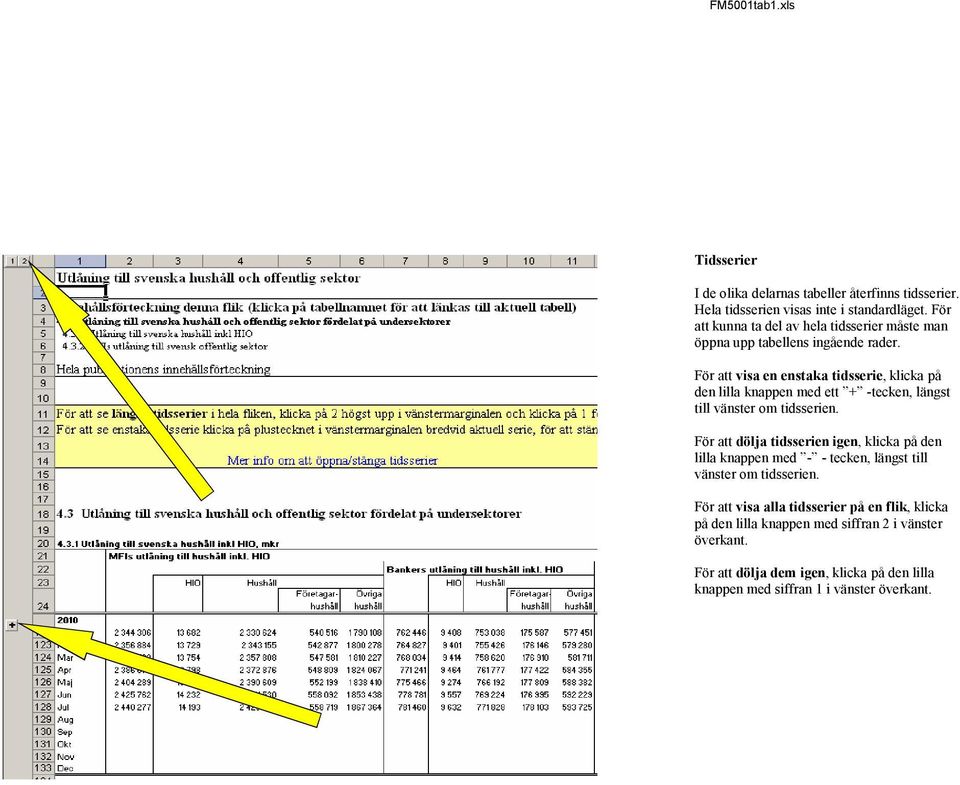Open the 'Mer info om att öppna/stänga tidsserier' link

(332, 460)
